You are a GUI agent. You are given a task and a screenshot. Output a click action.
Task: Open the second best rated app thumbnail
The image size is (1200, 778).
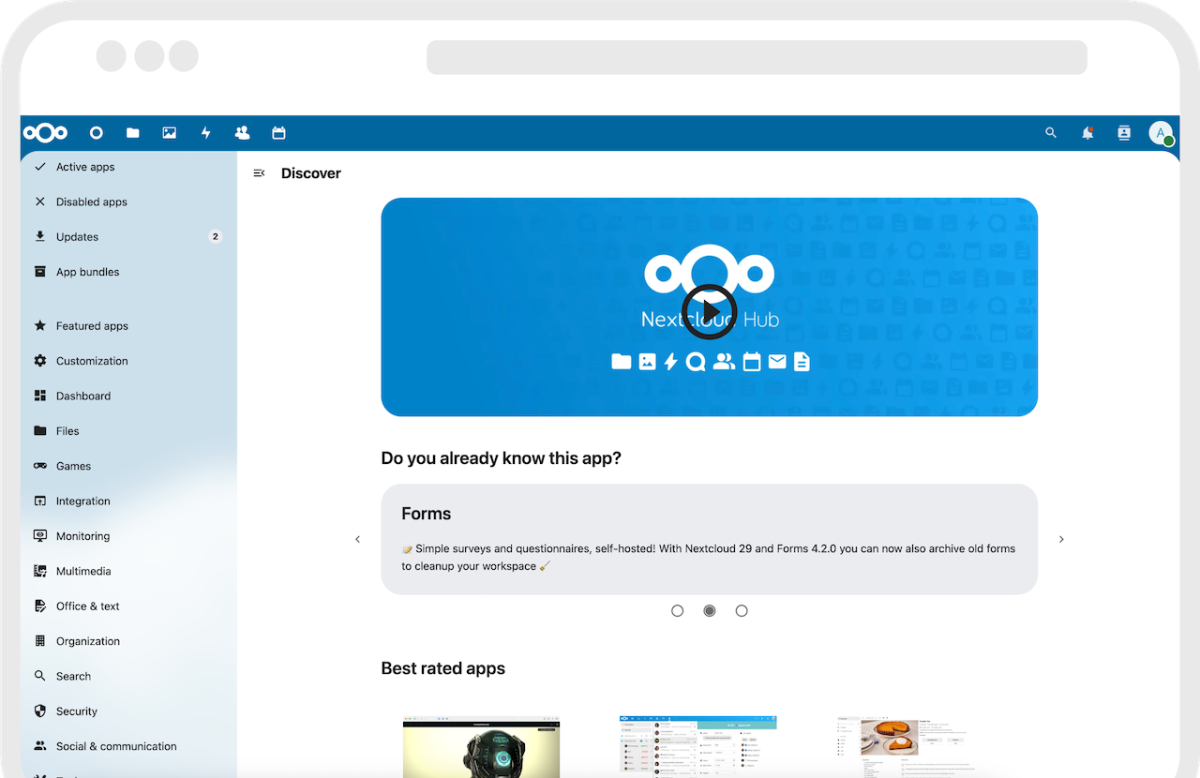[x=698, y=746]
